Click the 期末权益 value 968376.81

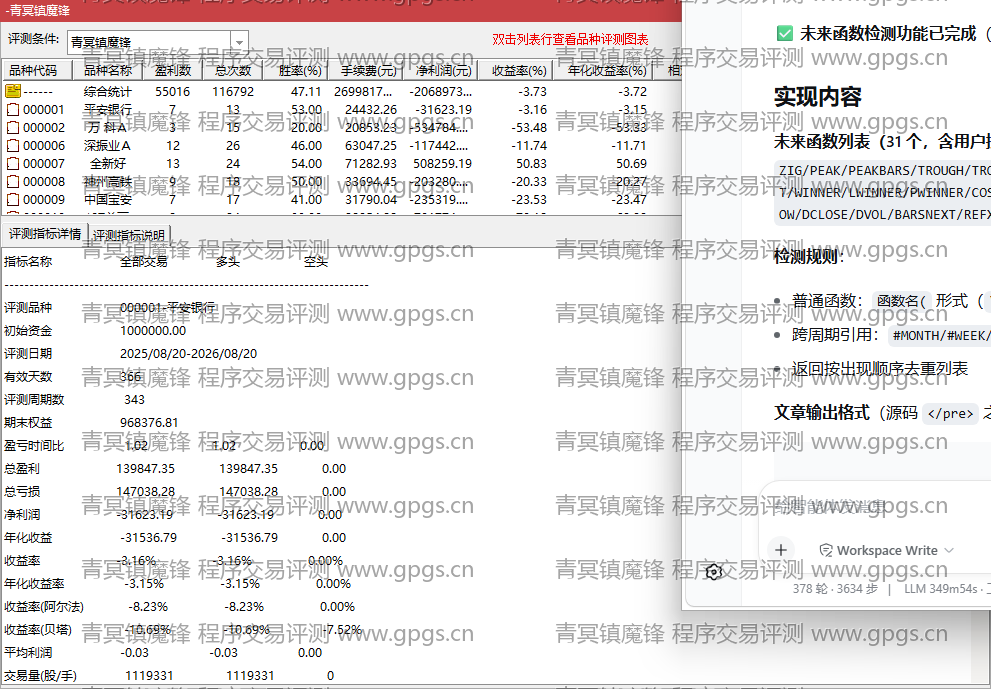[149, 422]
